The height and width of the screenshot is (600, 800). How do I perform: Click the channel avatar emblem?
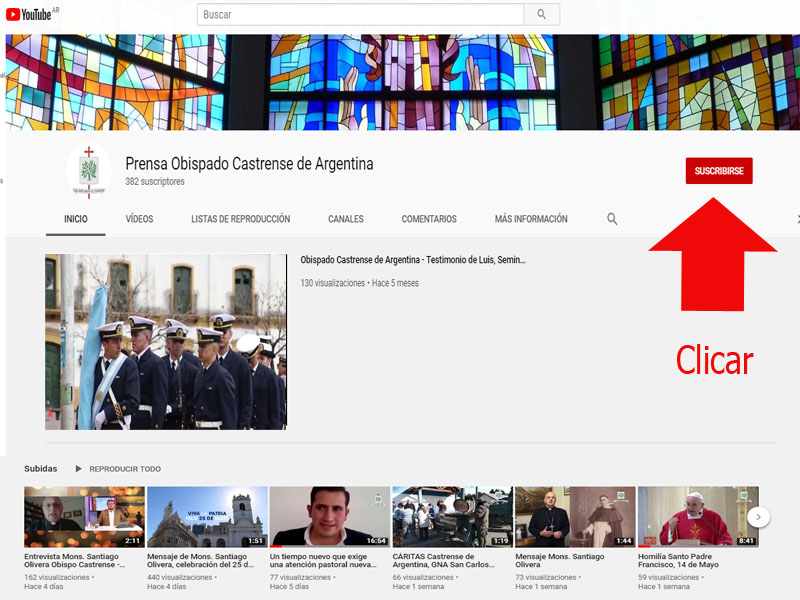89,171
